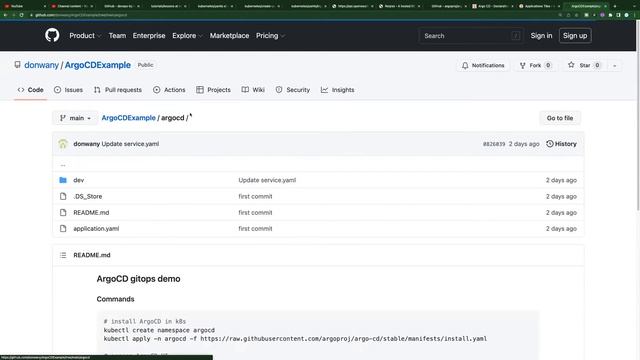Open the 'Update service.yaml' commit in dev row

click(x=267, y=180)
